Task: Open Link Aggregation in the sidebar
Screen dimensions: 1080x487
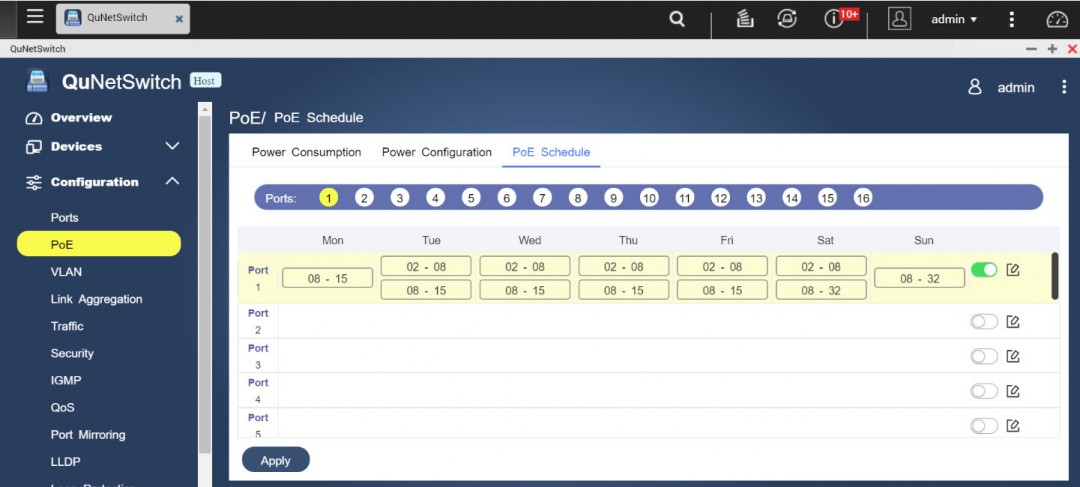Action: (98, 299)
